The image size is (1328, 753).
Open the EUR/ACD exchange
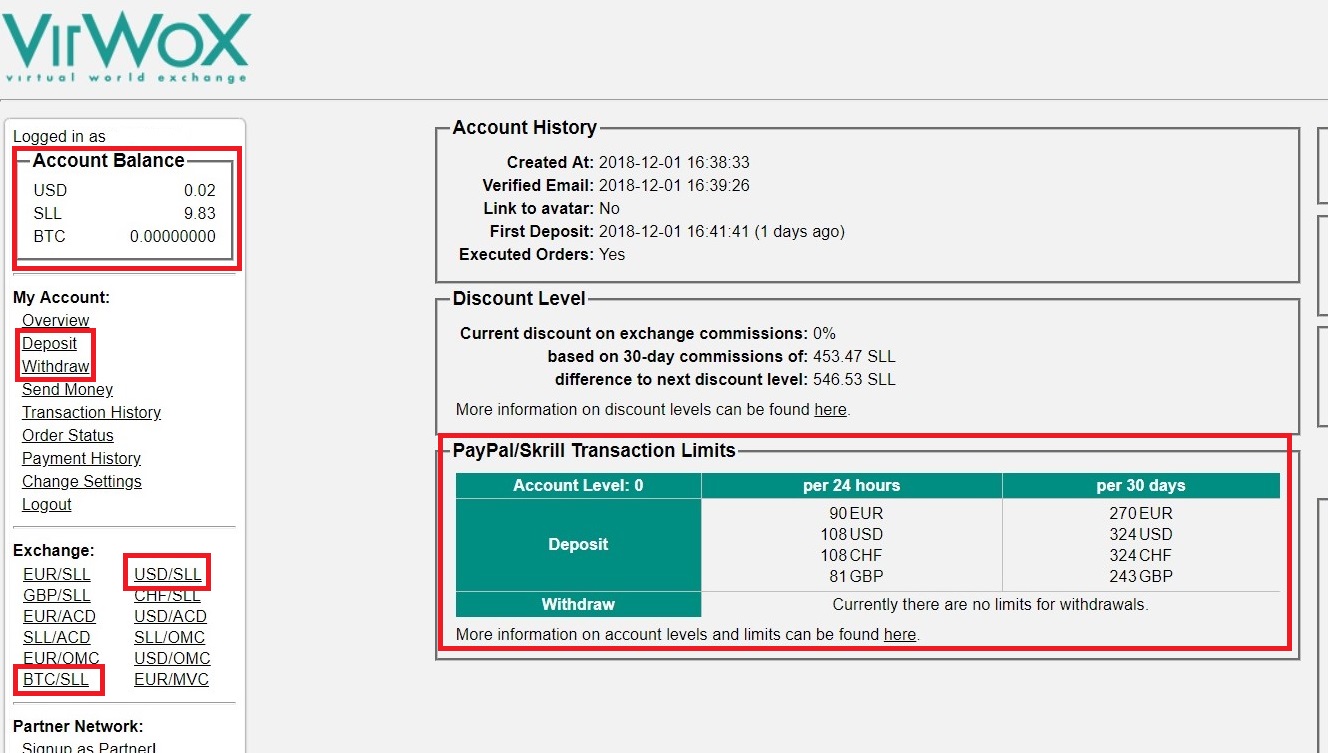[60, 617]
